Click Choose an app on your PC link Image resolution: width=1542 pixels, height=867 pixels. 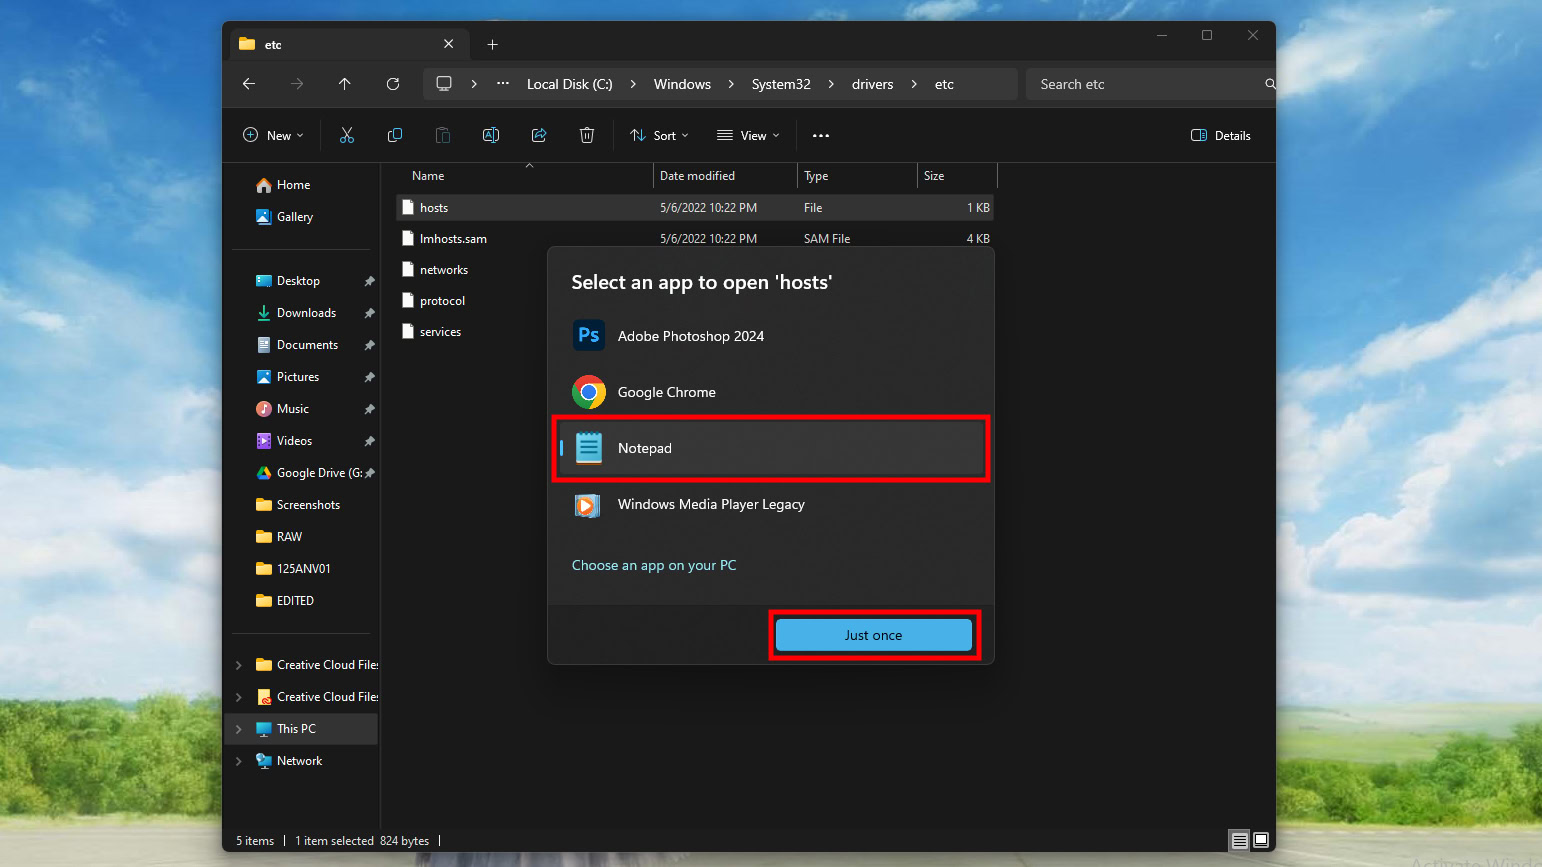coord(654,565)
